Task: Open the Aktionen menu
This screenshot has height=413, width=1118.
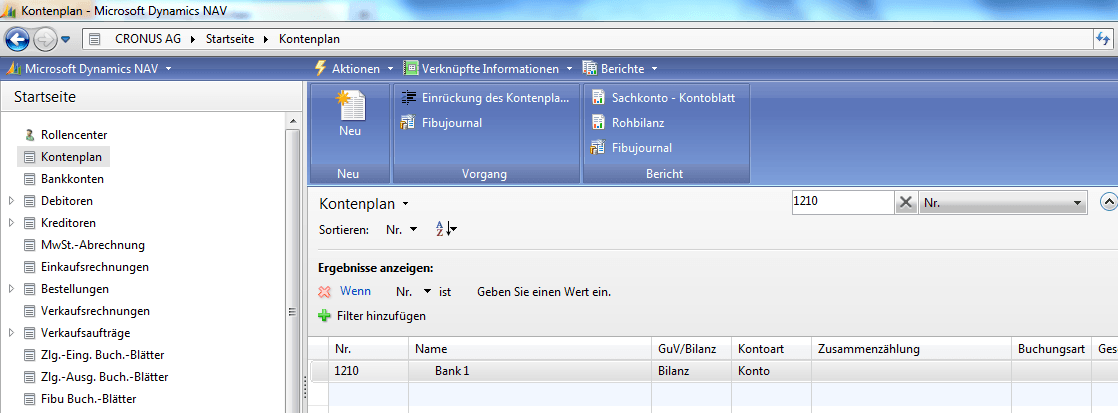Action: (x=354, y=69)
